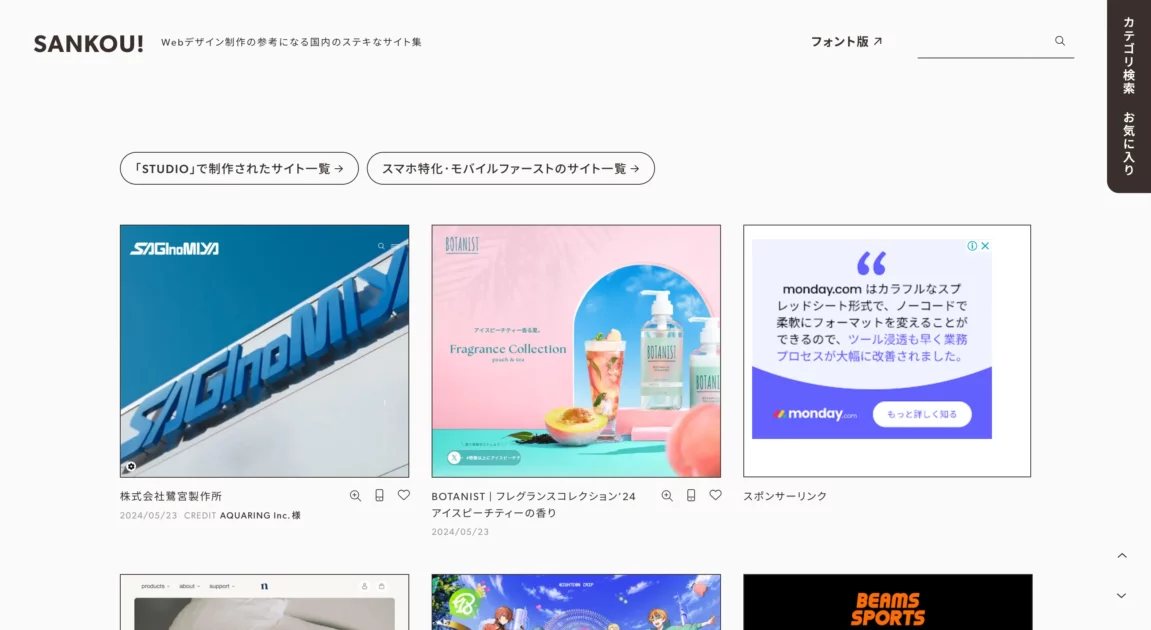
Task: Click the header search input field
Action: 983,42
